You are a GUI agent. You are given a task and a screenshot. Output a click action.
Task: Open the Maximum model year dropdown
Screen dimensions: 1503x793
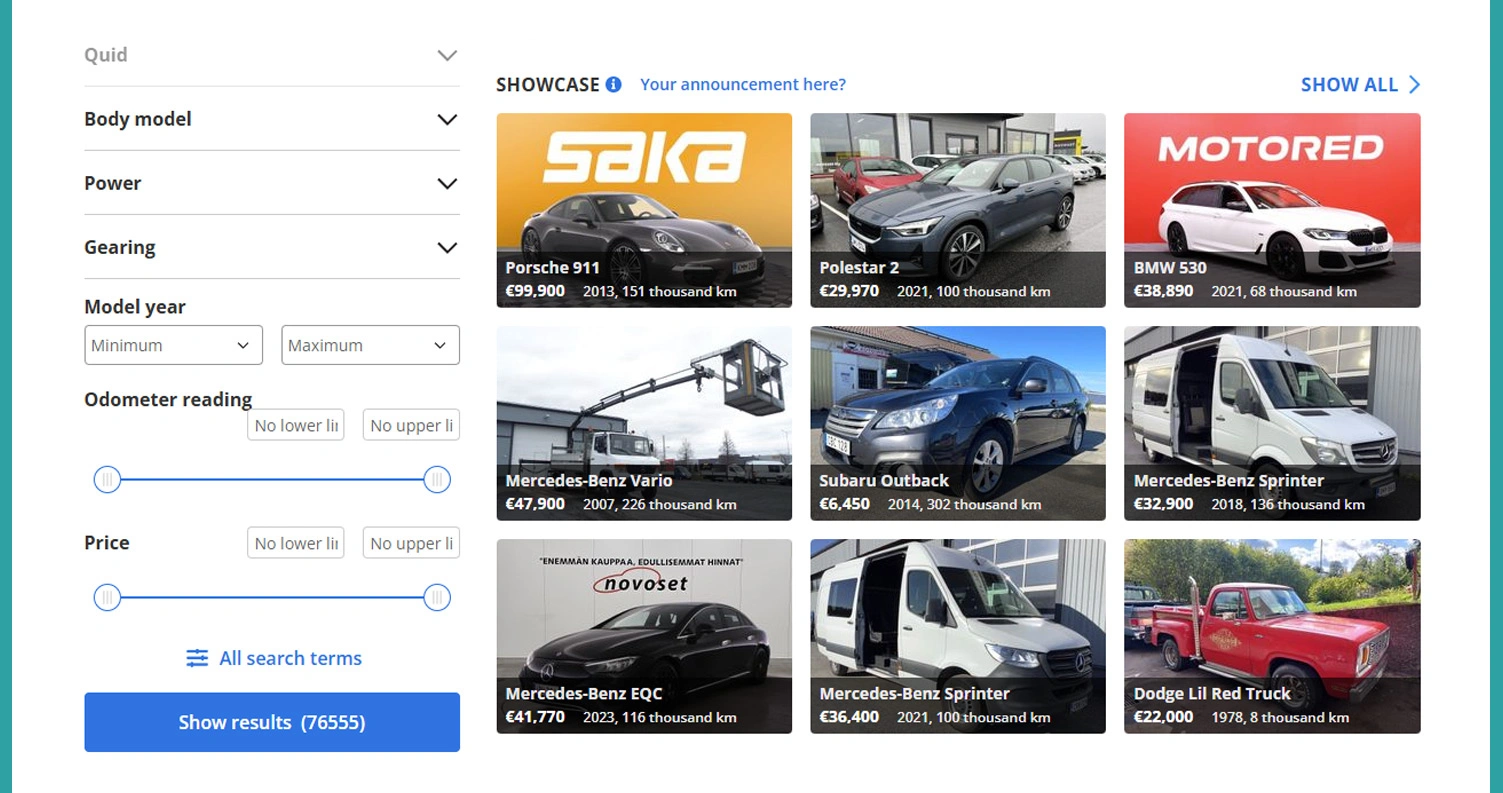[x=369, y=344]
